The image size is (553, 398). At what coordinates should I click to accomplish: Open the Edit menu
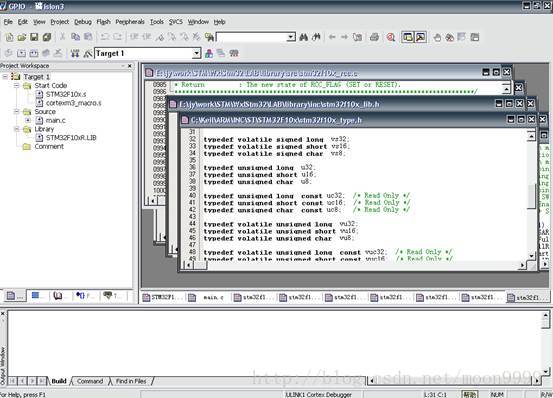(x=23, y=22)
